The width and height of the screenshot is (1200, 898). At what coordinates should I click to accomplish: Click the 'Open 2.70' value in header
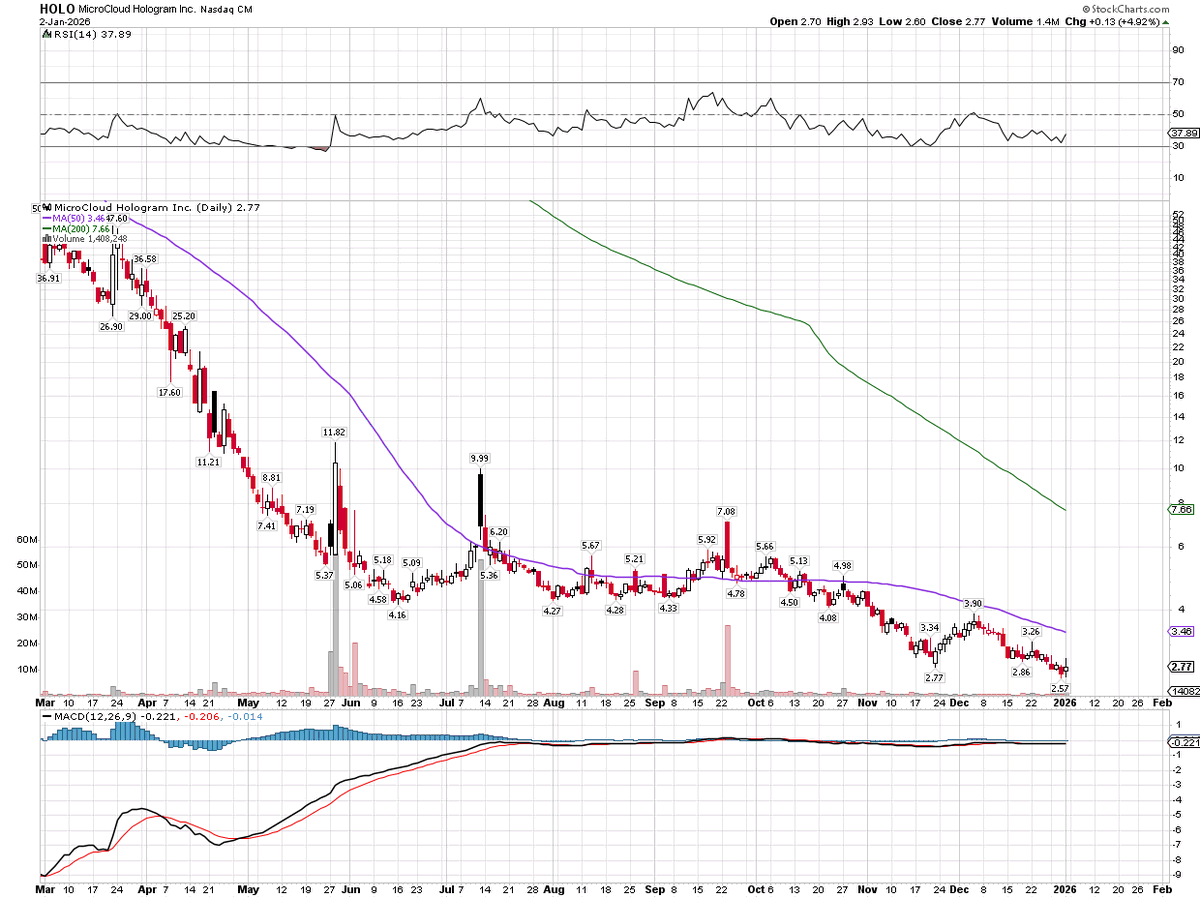793,21
